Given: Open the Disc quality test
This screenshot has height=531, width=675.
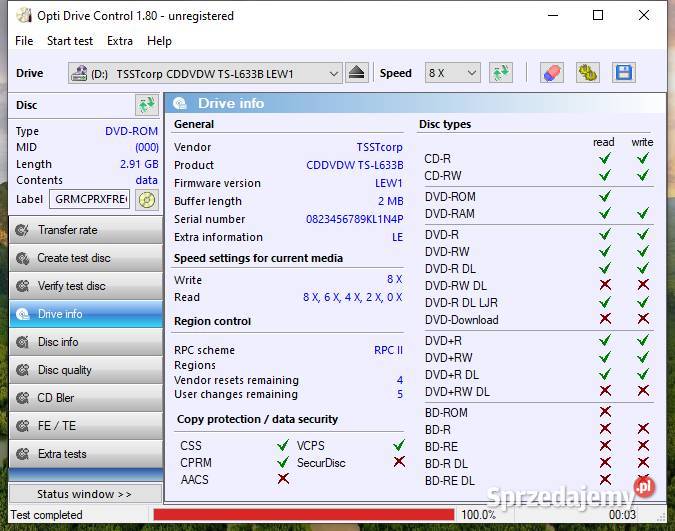Looking at the screenshot, I should [x=86, y=370].
